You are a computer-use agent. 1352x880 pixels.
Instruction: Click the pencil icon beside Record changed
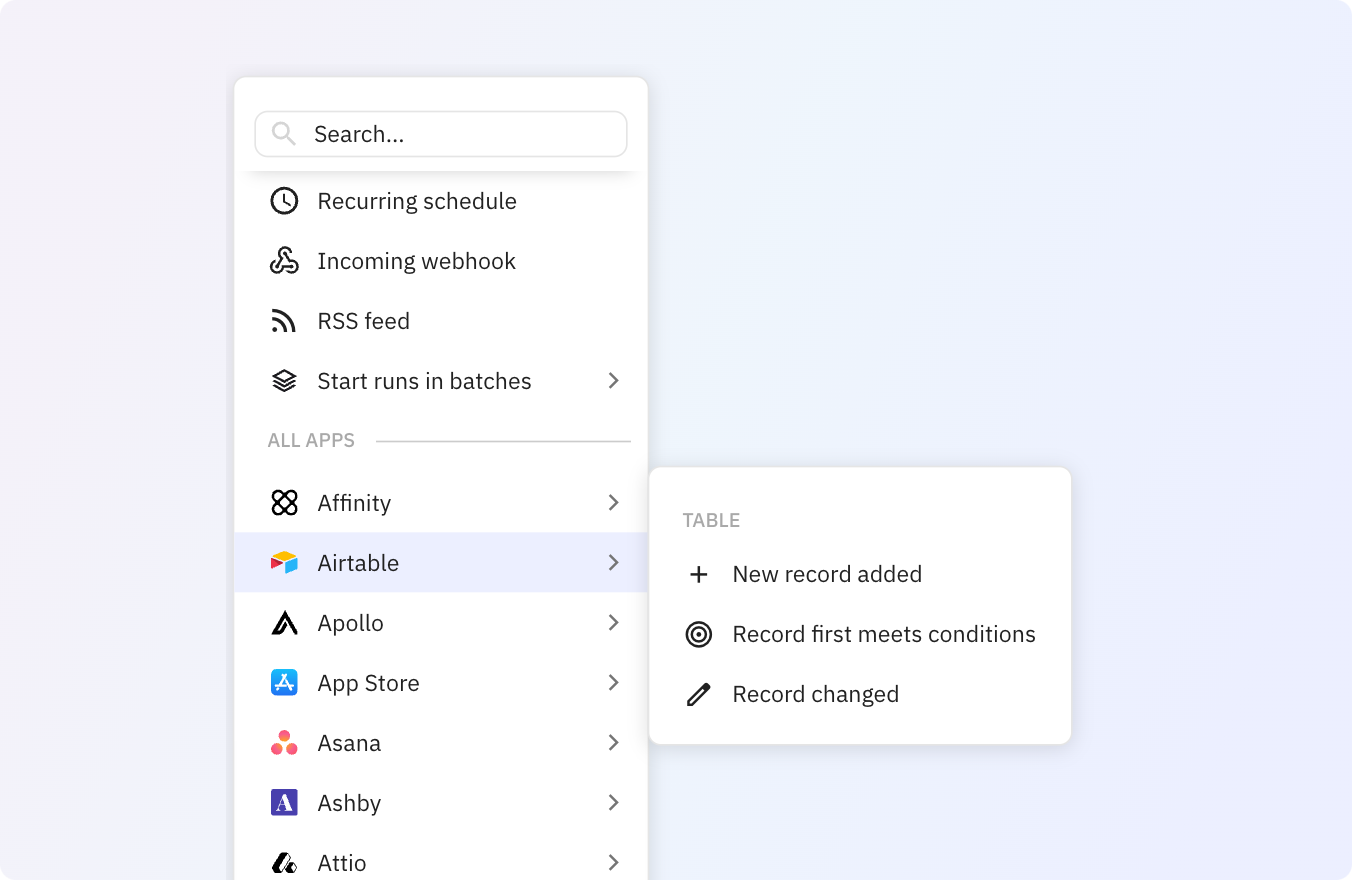(x=699, y=694)
